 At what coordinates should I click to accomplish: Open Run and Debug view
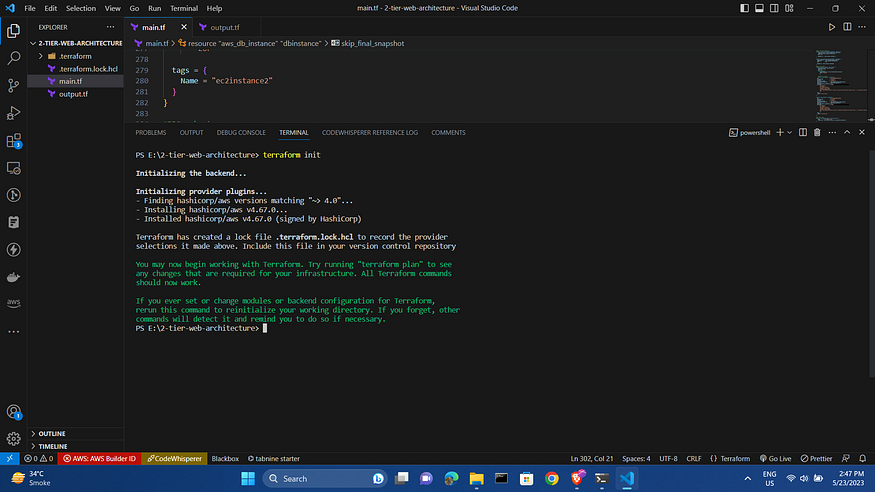coord(13,113)
